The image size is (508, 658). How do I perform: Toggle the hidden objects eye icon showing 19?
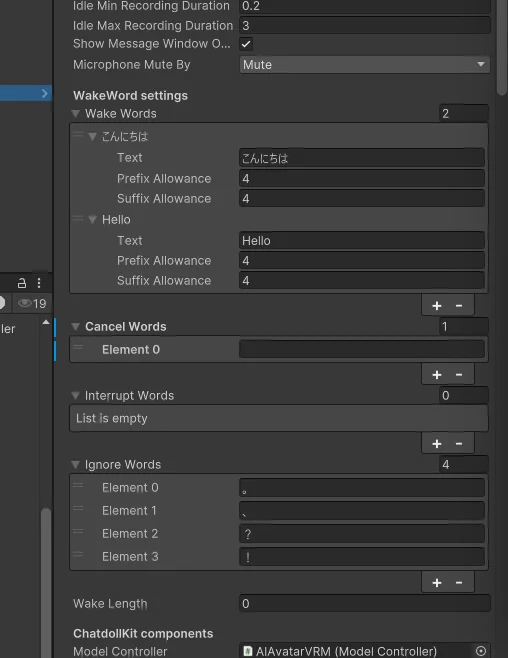32,303
